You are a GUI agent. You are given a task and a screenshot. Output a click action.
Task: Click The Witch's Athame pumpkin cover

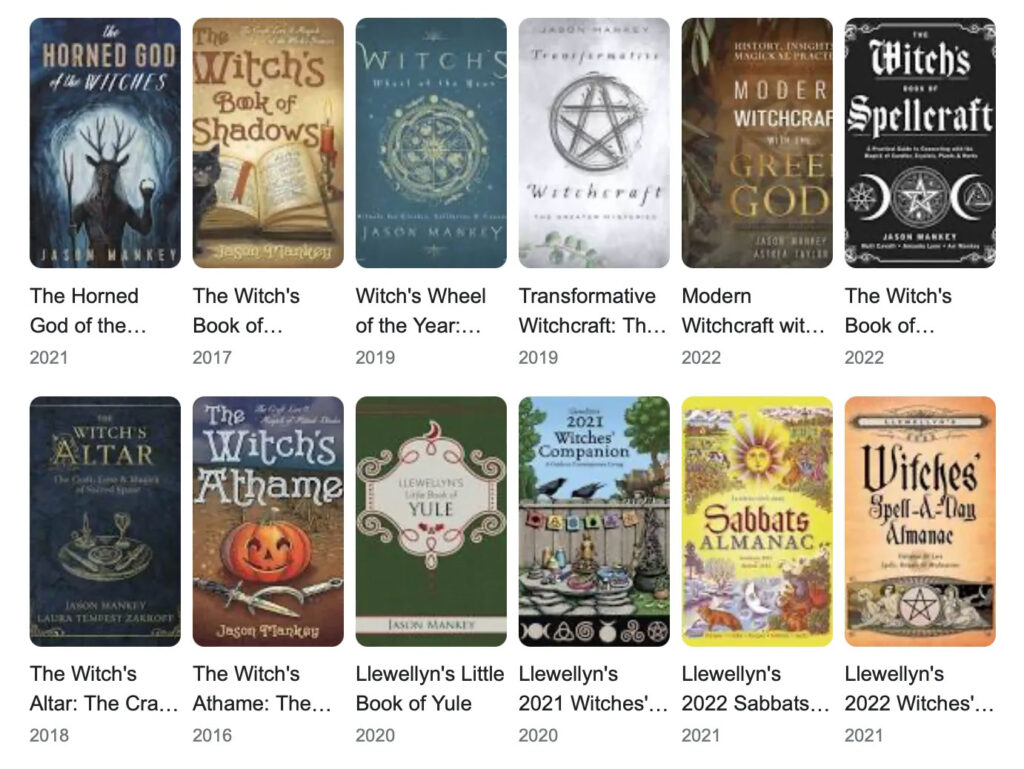click(268, 522)
